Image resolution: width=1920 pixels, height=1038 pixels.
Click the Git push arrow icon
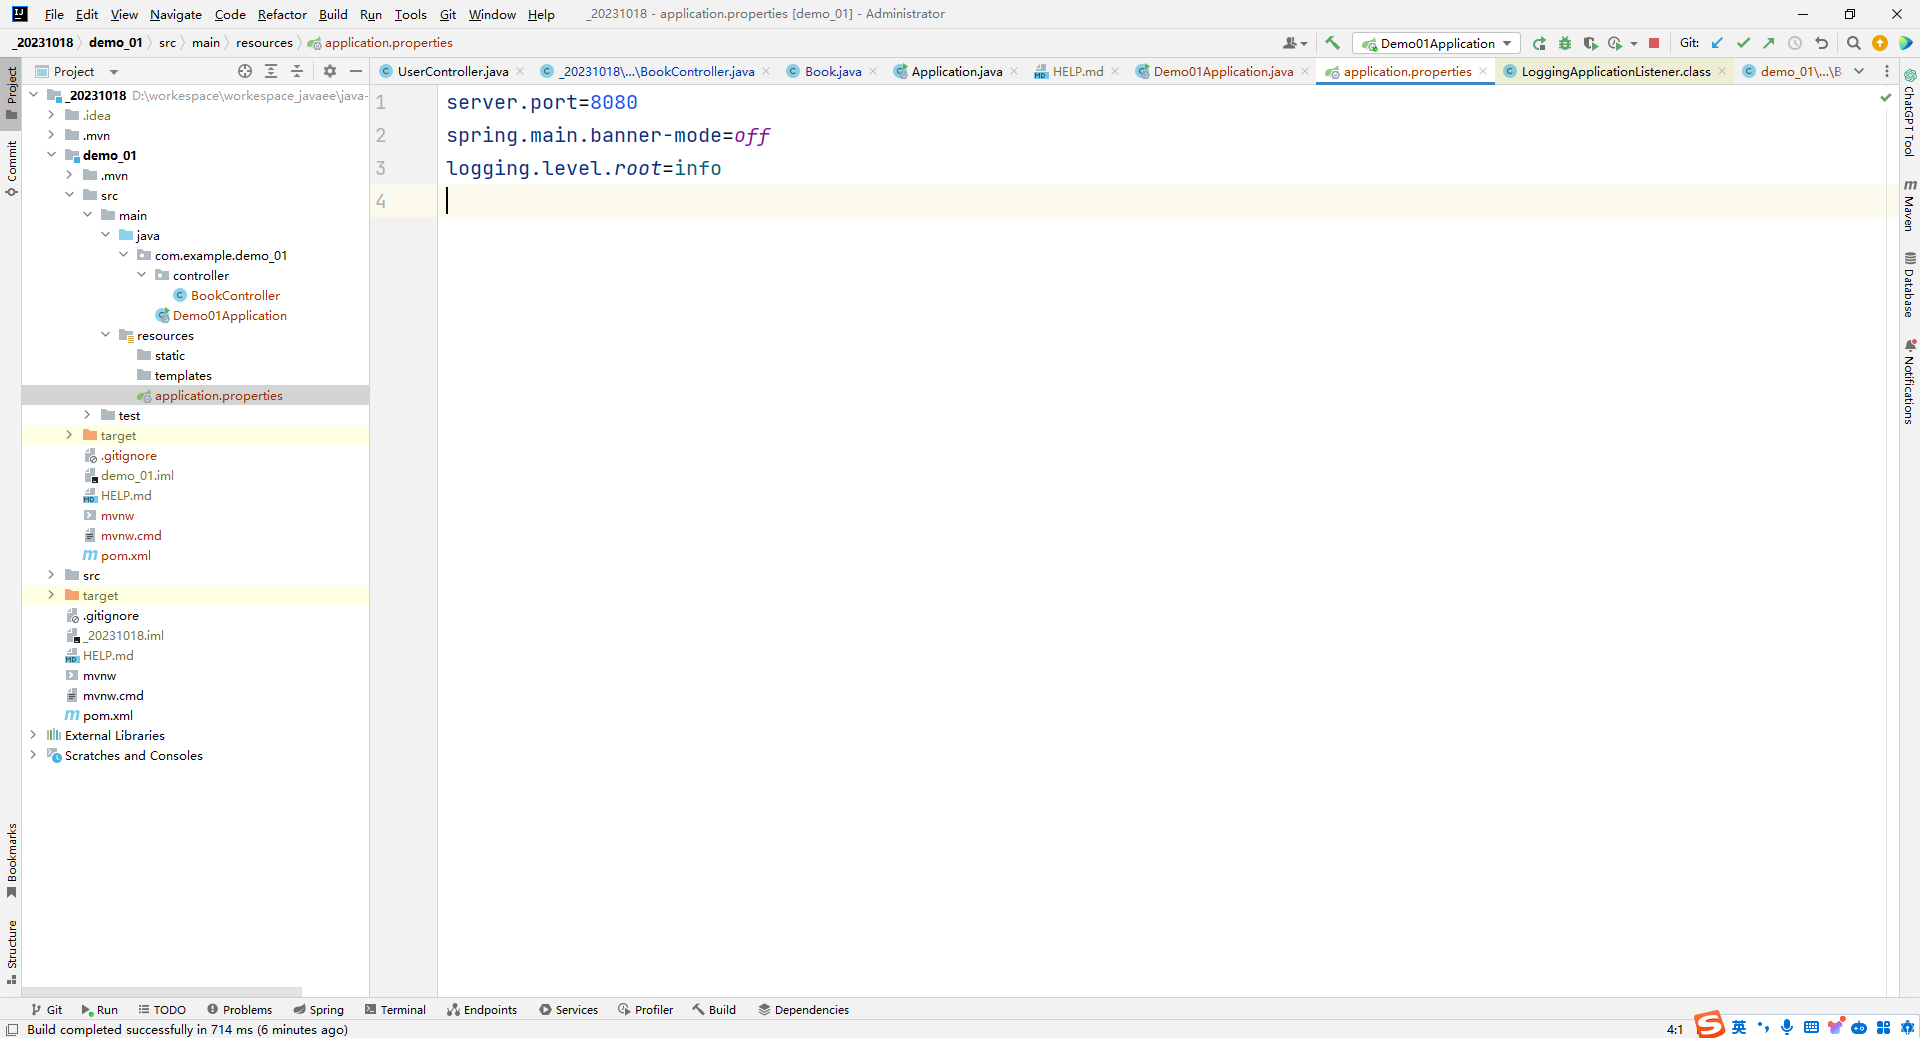tap(1769, 43)
